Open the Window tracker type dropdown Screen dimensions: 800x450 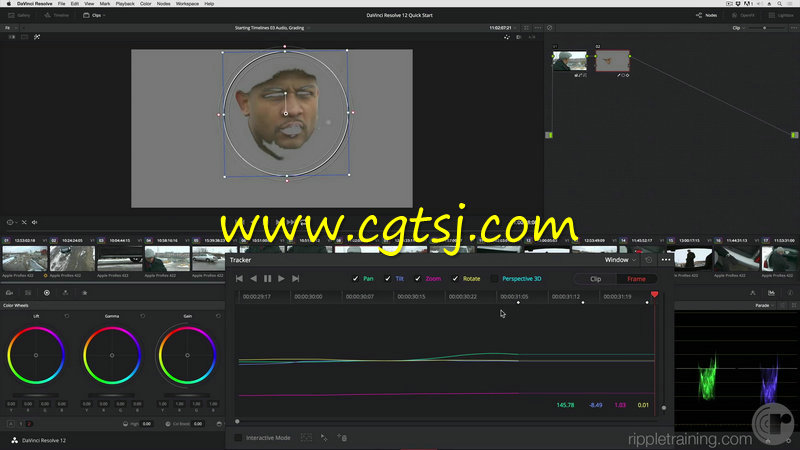pyautogui.click(x=620, y=260)
